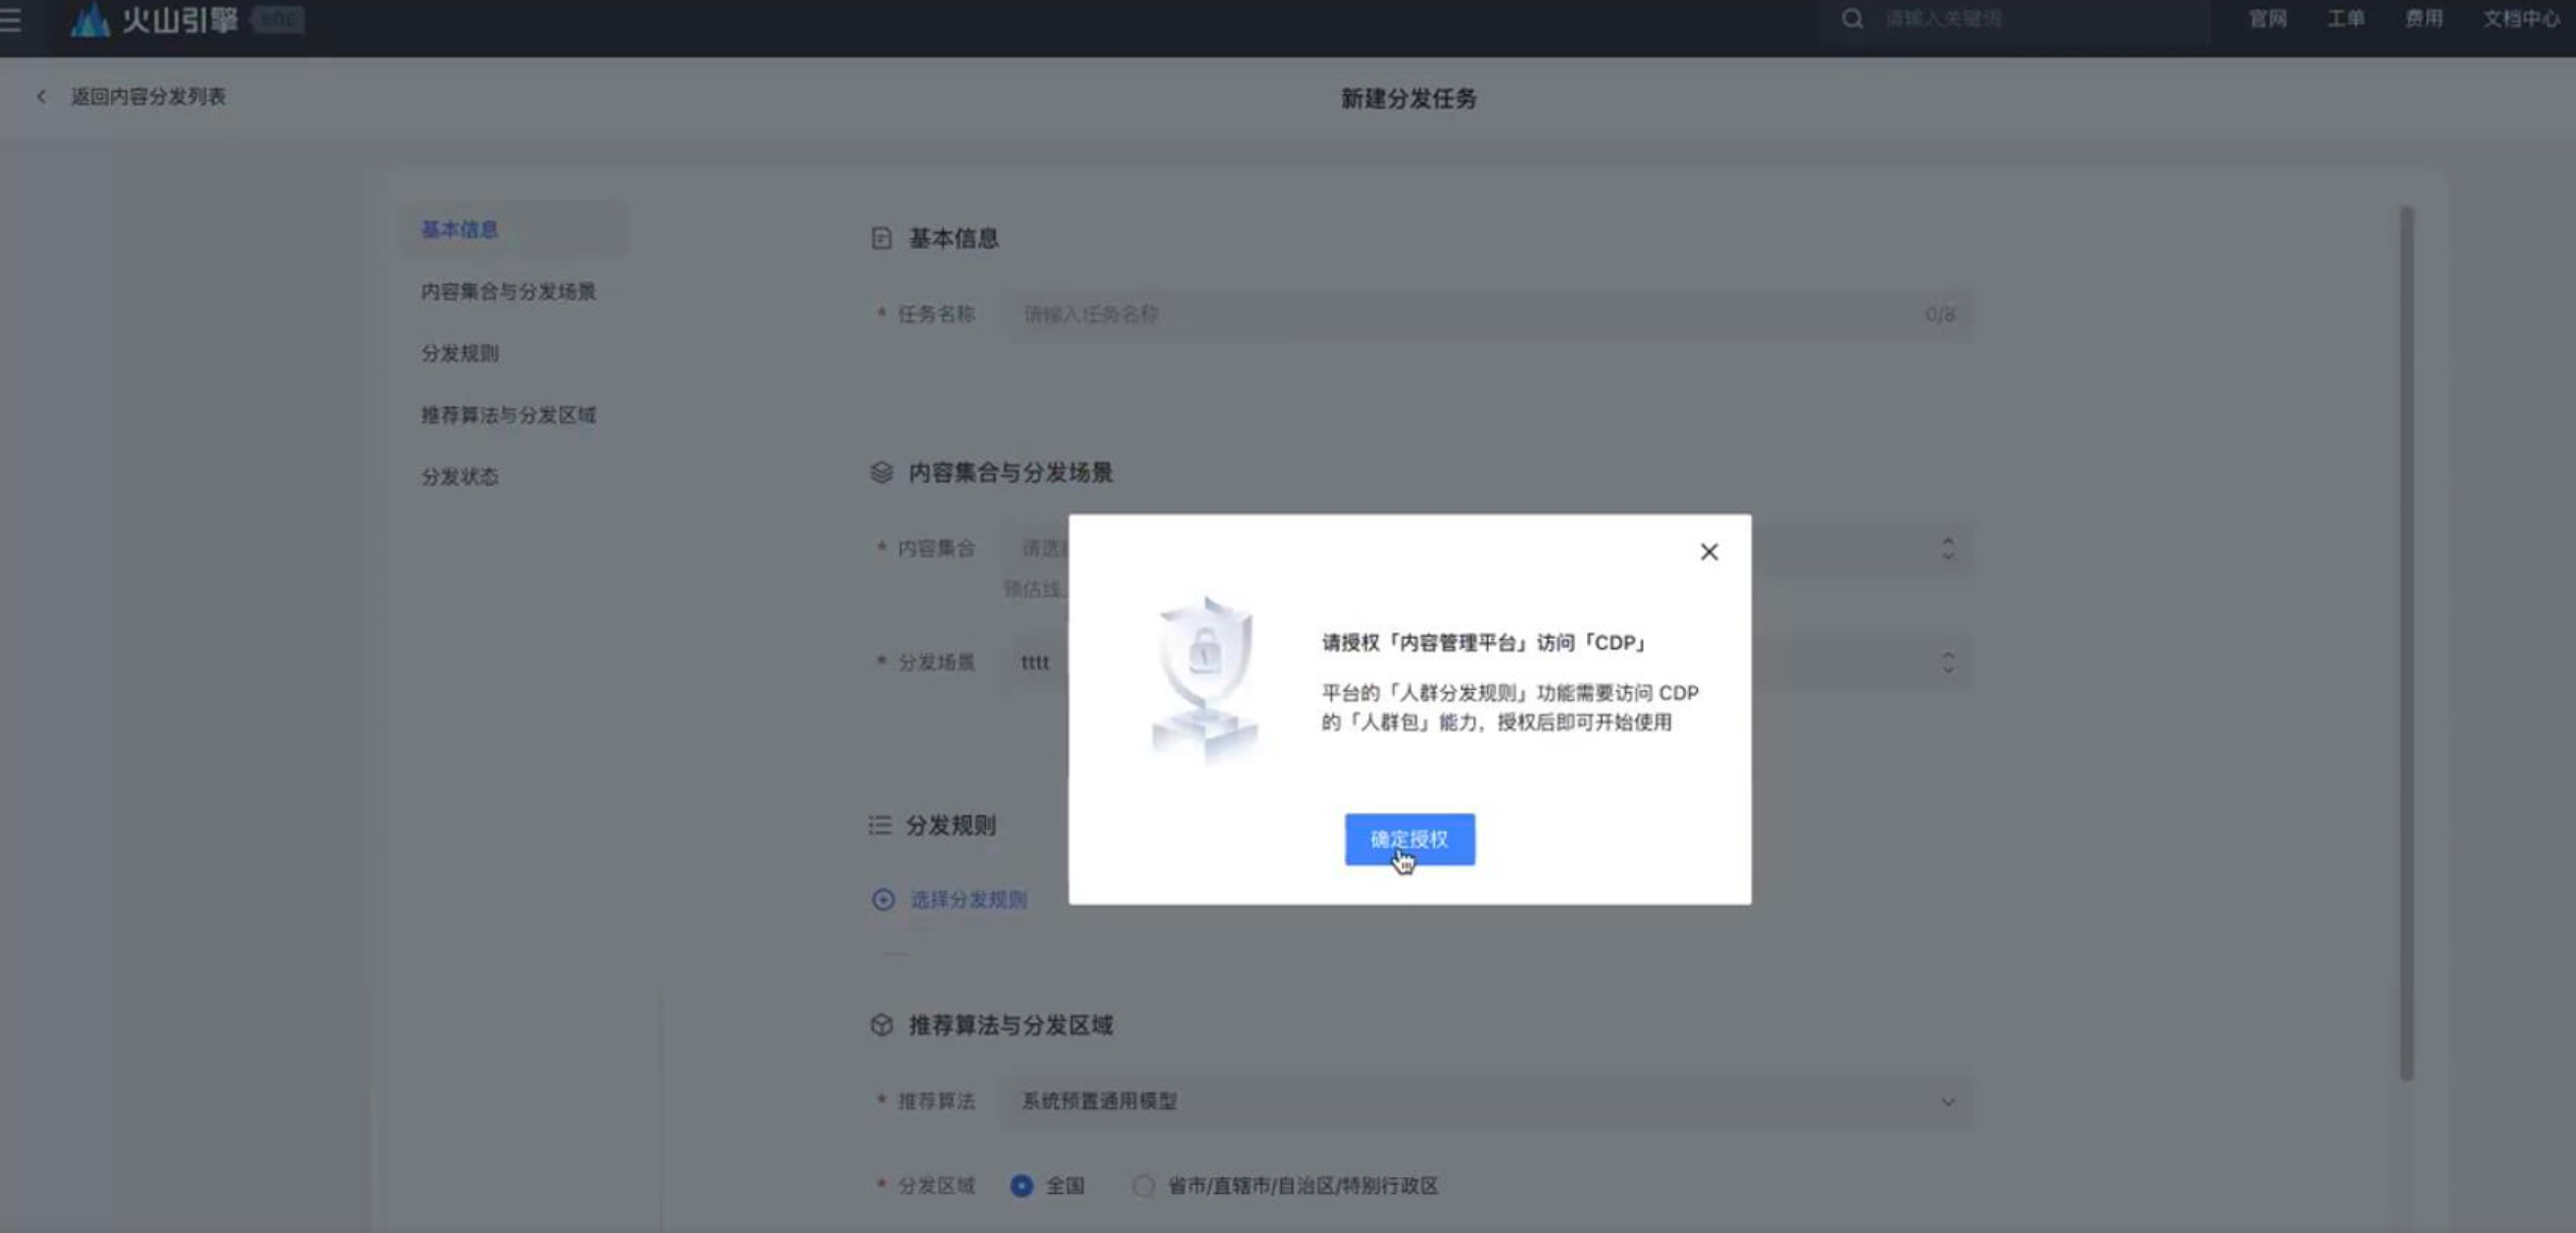Open 工单 in top navigation
2576x1233 pixels.
[x=2345, y=19]
